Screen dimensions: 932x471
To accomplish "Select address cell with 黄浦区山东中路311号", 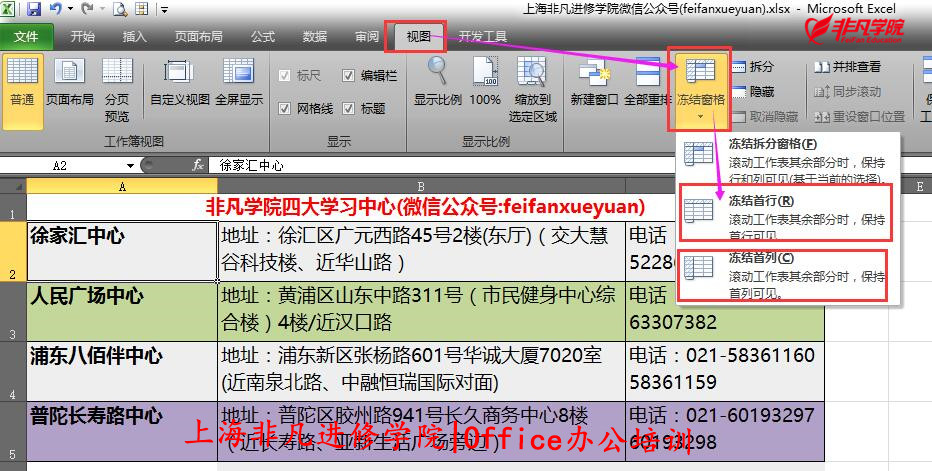I will tap(421, 312).
